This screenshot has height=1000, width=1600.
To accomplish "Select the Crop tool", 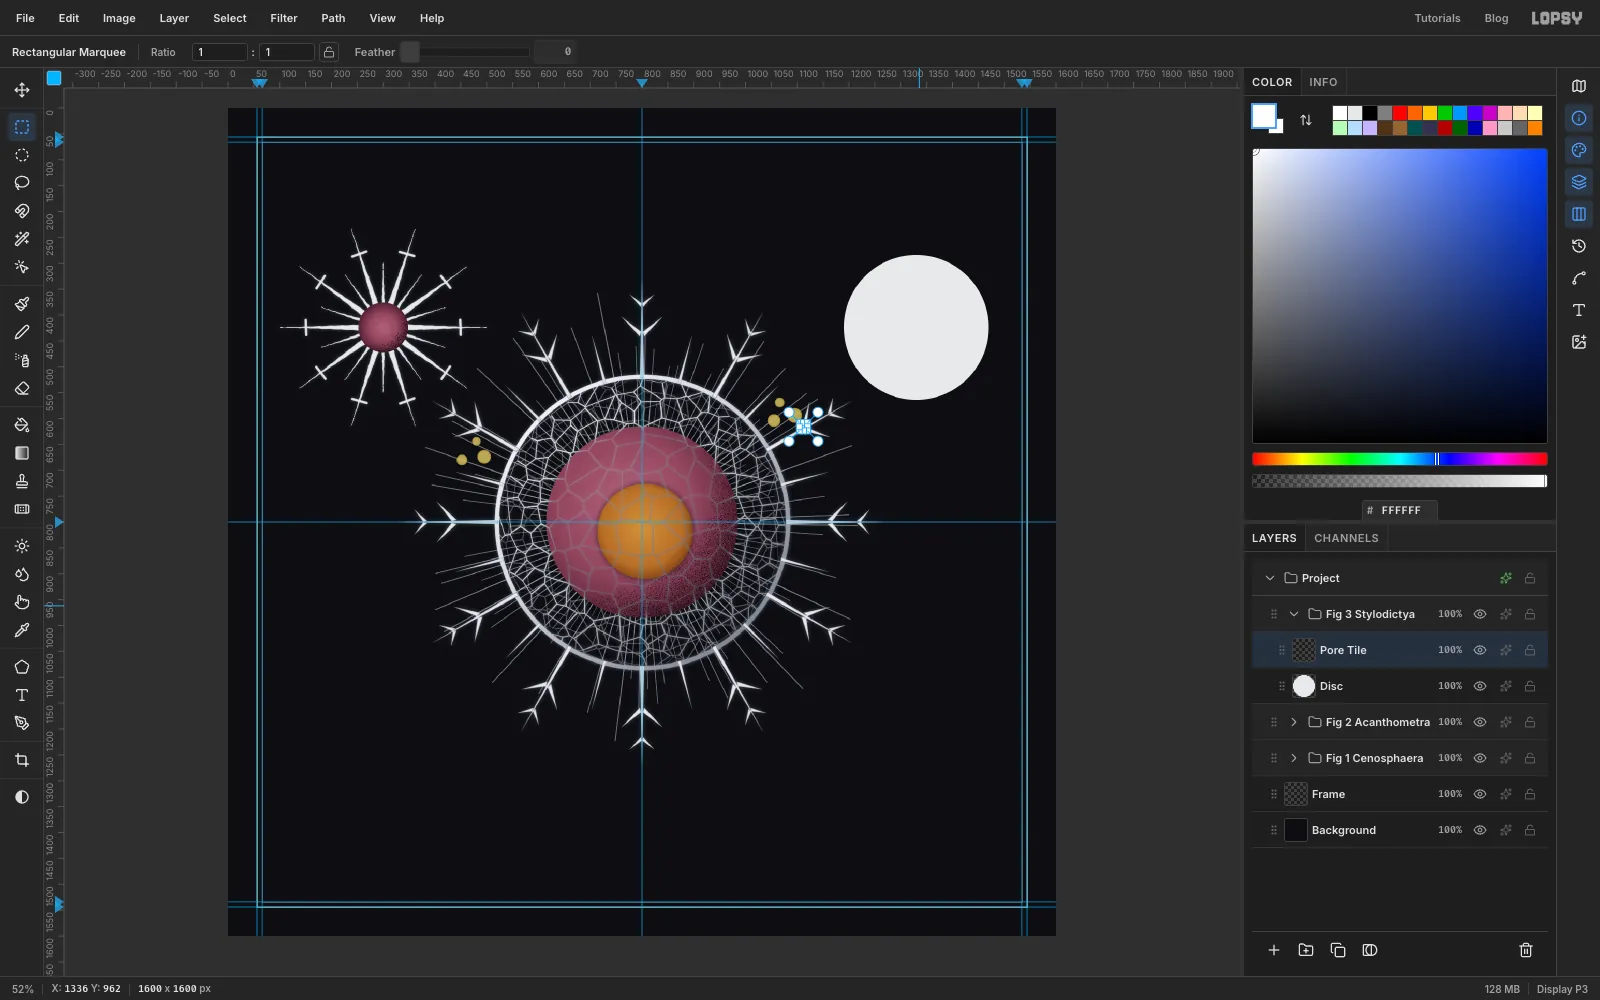I will 22,760.
